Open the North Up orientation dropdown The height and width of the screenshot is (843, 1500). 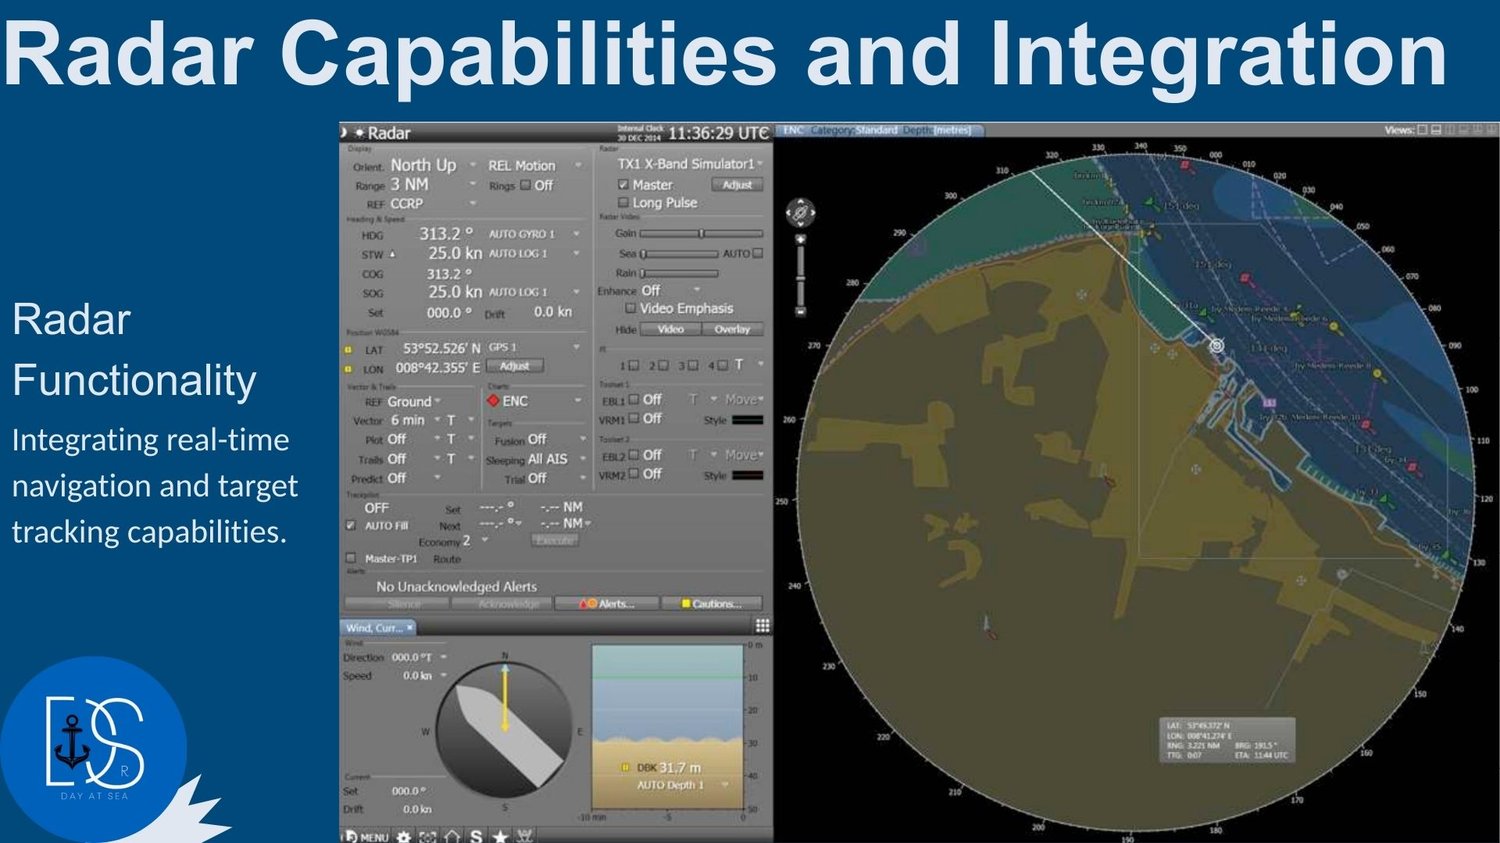(x=433, y=165)
